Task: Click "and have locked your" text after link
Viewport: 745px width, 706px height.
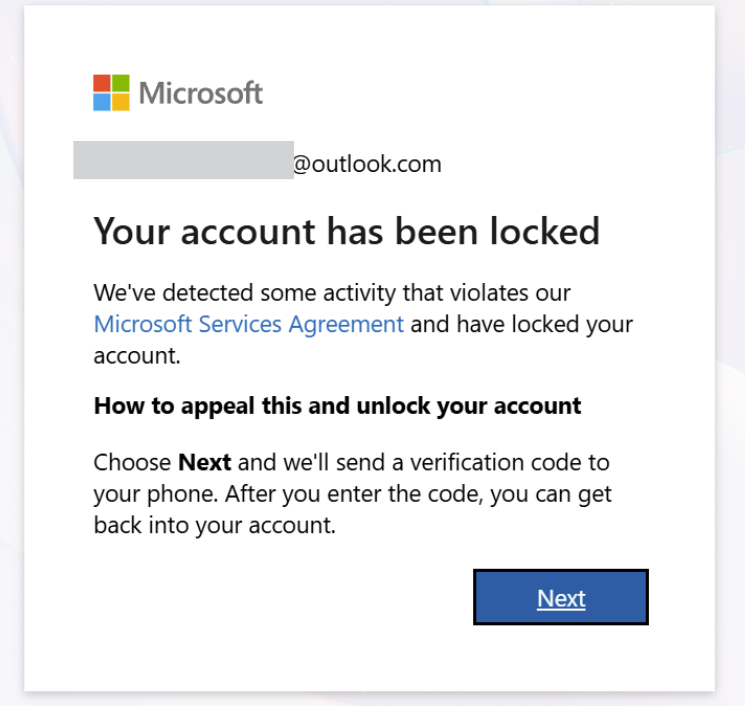Action: point(521,324)
